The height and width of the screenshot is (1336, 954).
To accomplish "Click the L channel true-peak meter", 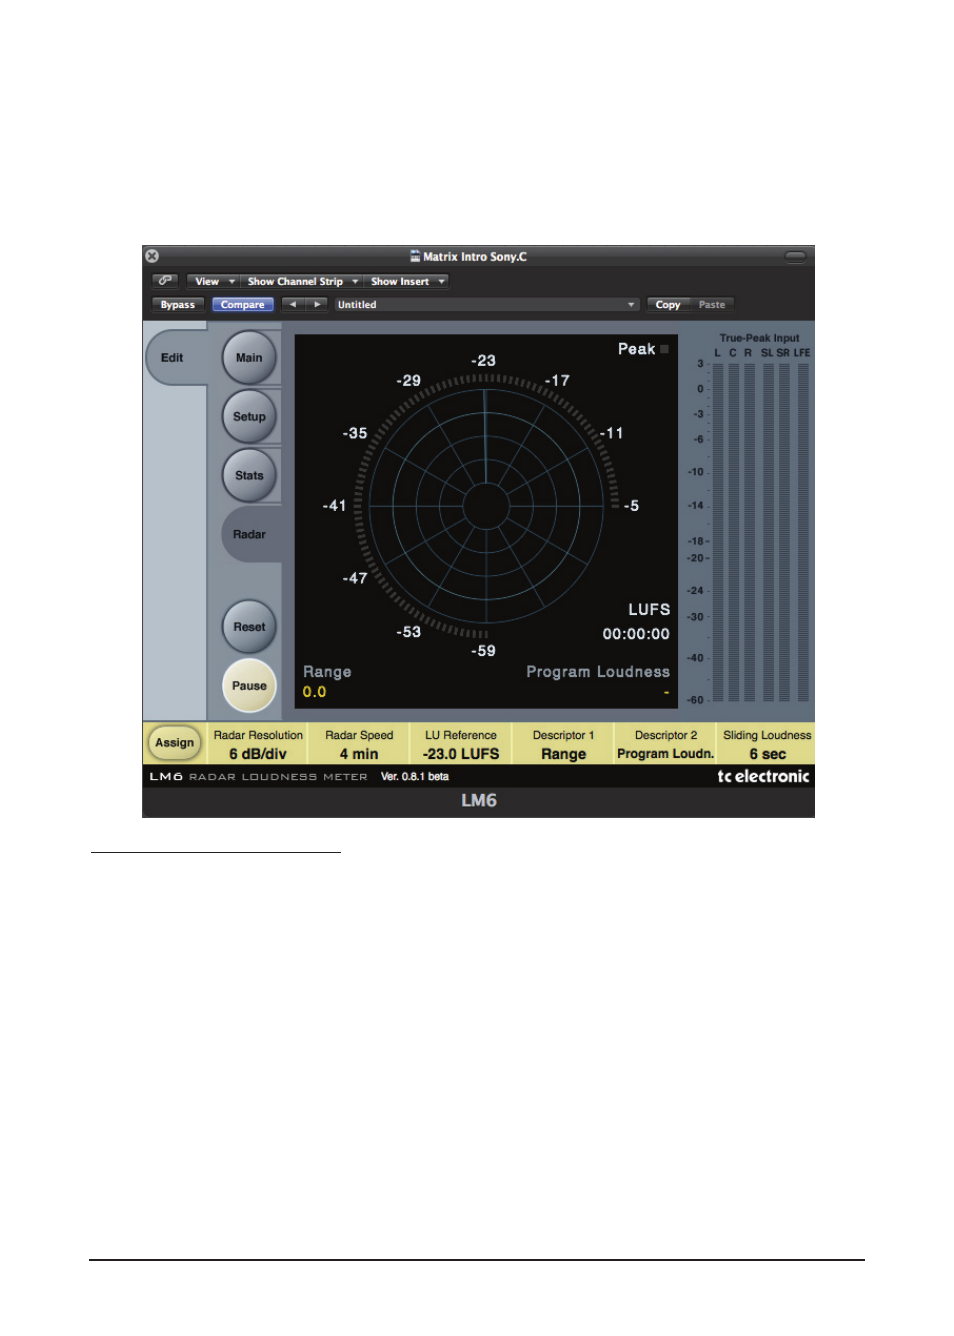I will click(718, 531).
